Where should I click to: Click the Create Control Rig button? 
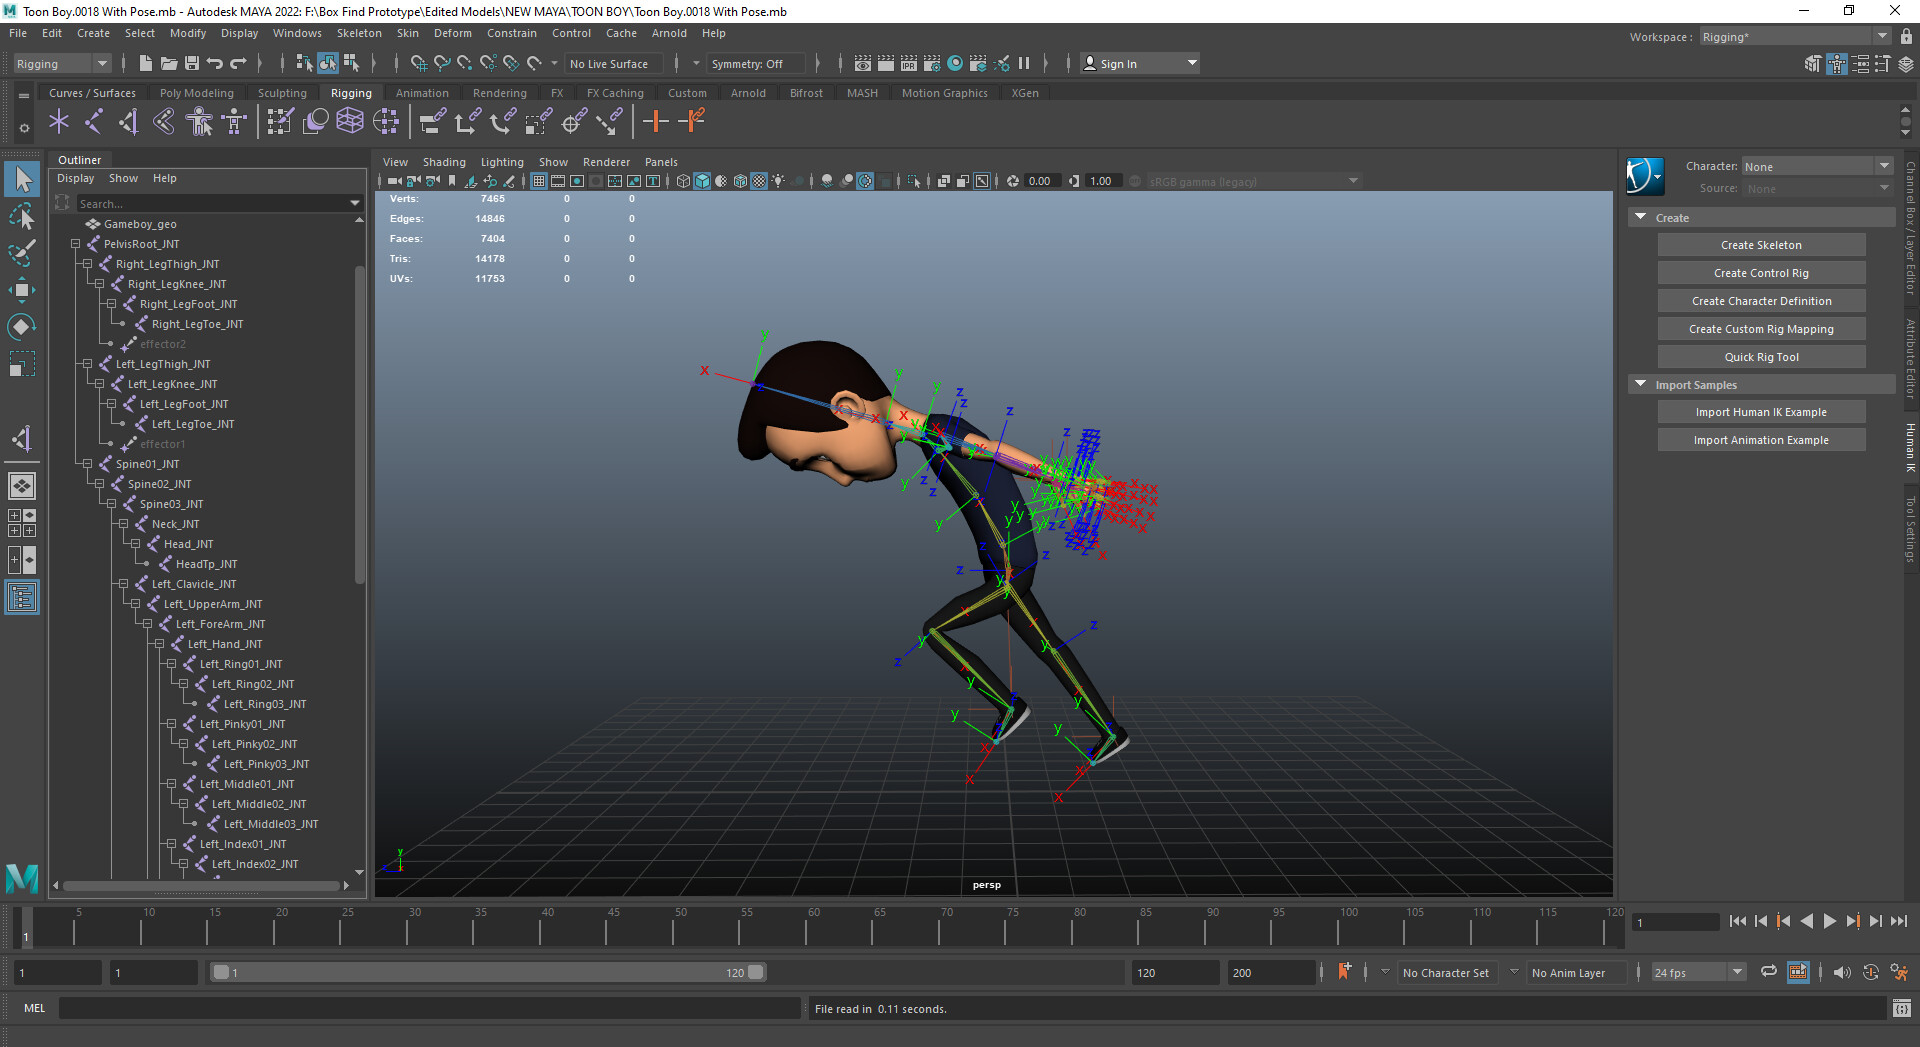tap(1760, 272)
